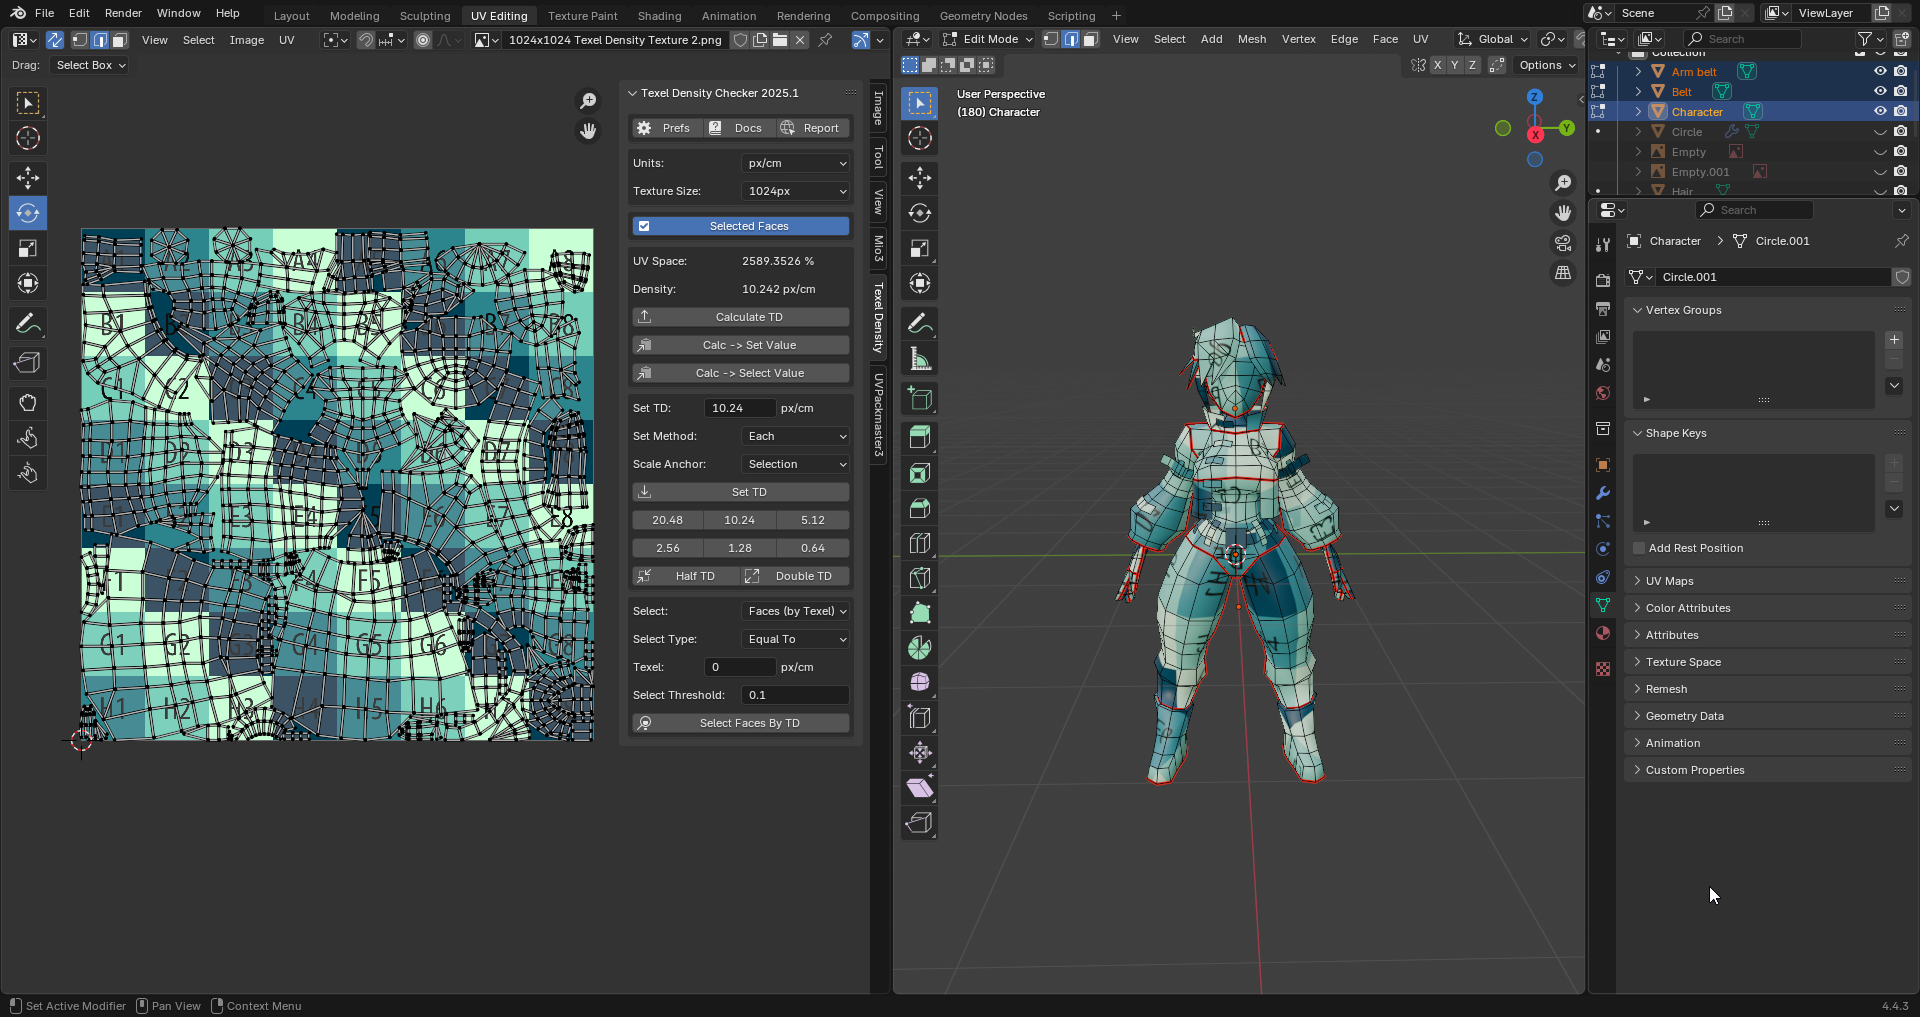This screenshot has width=1920, height=1017.
Task: Open the Modifiers properties tab wrench icon
Action: (1603, 493)
